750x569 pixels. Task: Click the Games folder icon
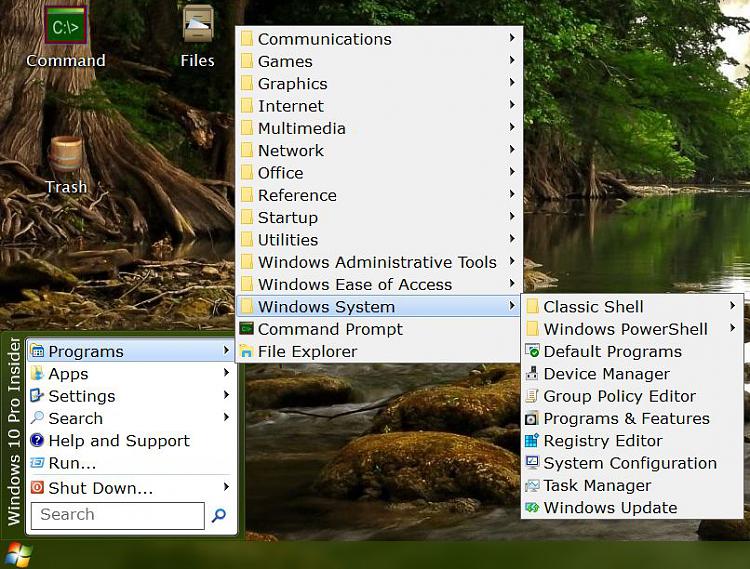(x=247, y=61)
